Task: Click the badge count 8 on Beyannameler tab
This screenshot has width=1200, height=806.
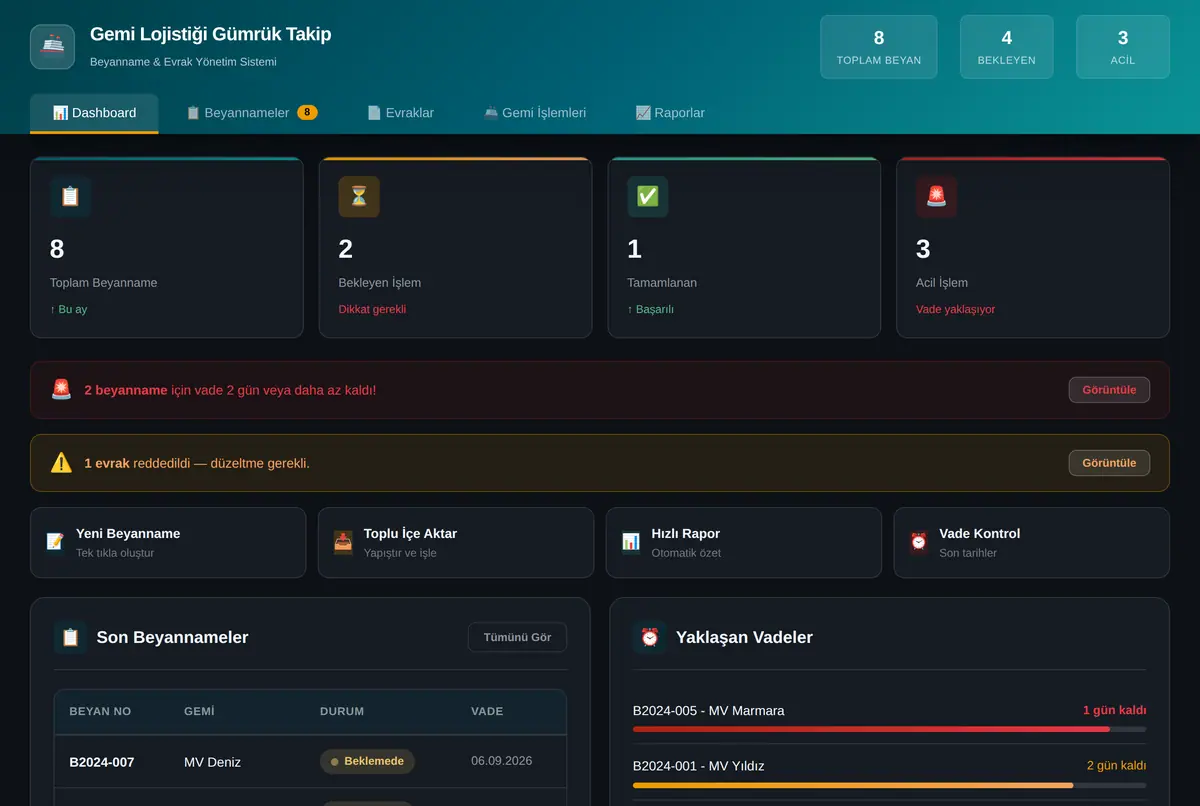Action: (307, 113)
